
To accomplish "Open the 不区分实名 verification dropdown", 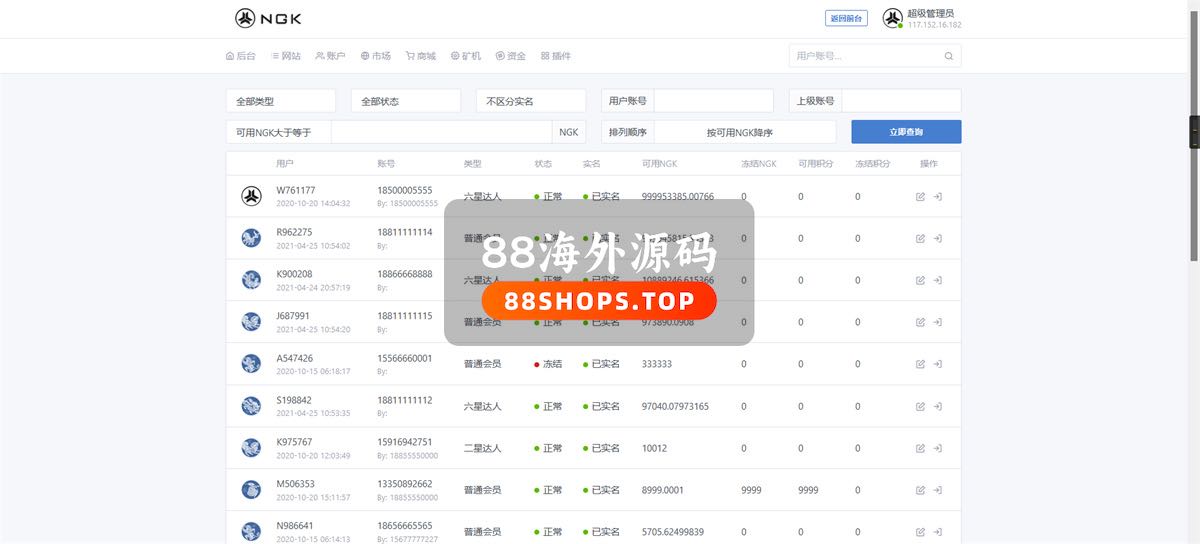I will [530, 101].
